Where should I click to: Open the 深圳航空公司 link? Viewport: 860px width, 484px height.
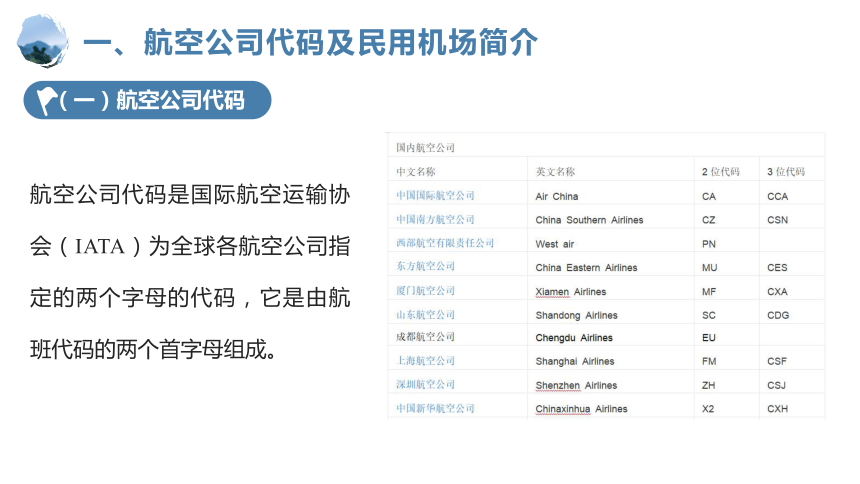point(425,385)
